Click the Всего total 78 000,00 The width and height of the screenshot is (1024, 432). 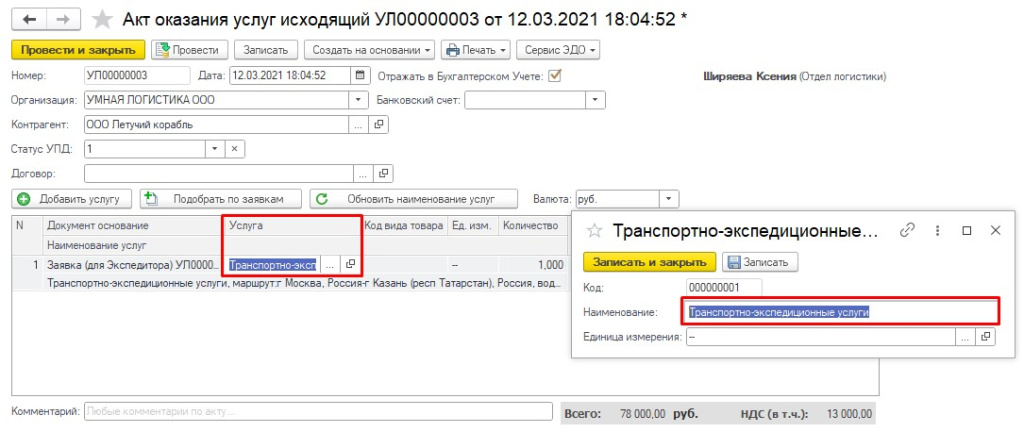click(x=641, y=414)
